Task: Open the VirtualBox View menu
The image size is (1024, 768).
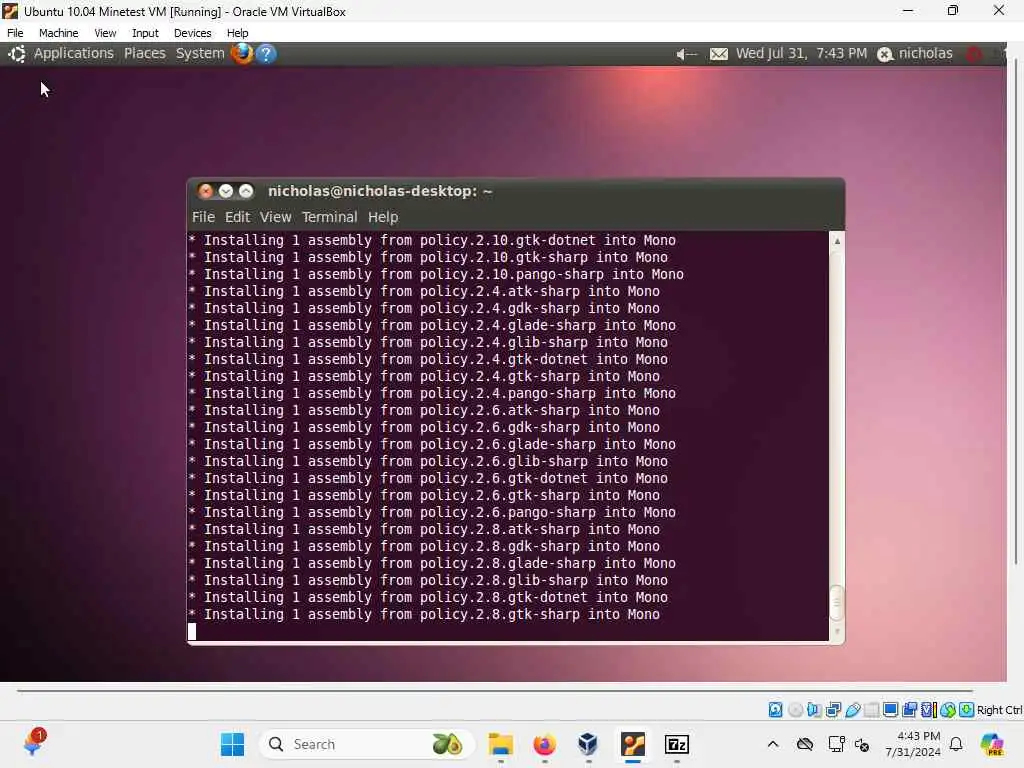Action: [x=105, y=33]
